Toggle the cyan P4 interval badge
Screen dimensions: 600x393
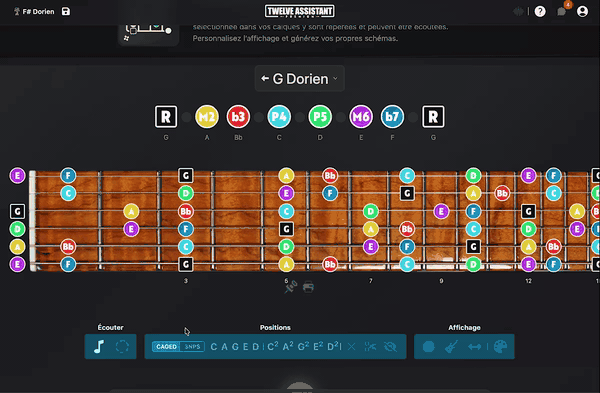tap(279, 117)
